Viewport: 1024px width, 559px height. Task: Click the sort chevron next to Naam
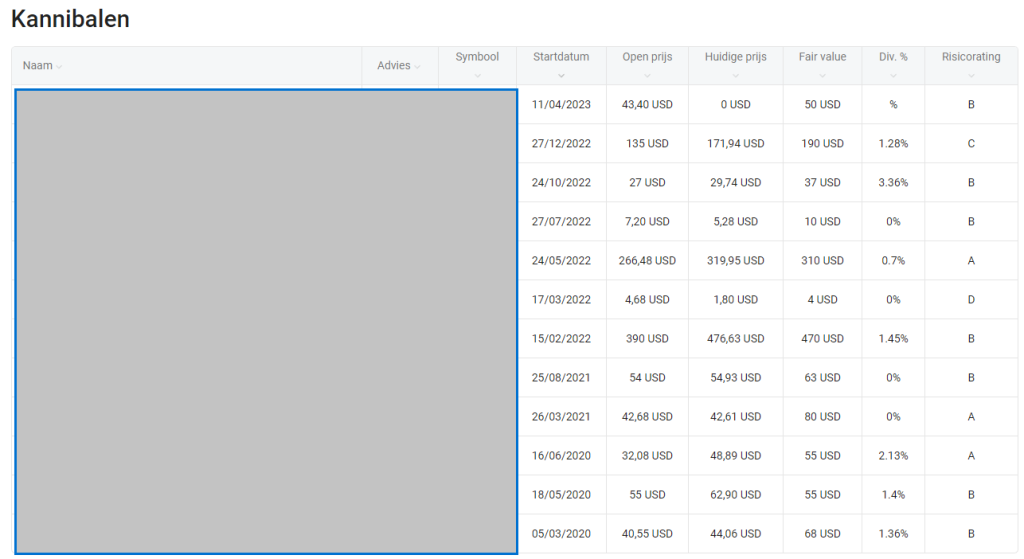(59, 67)
